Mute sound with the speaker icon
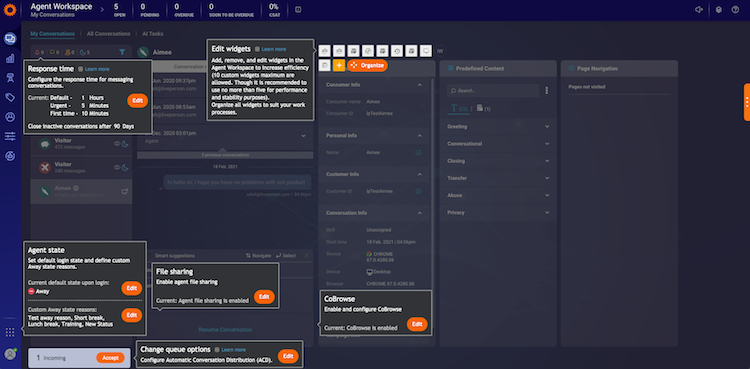The width and height of the screenshot is (750, 369). coord(699,10)
